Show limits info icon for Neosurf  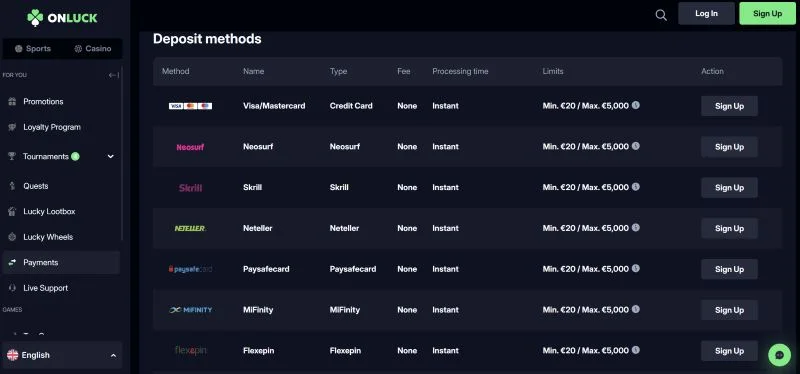[636, 146]
